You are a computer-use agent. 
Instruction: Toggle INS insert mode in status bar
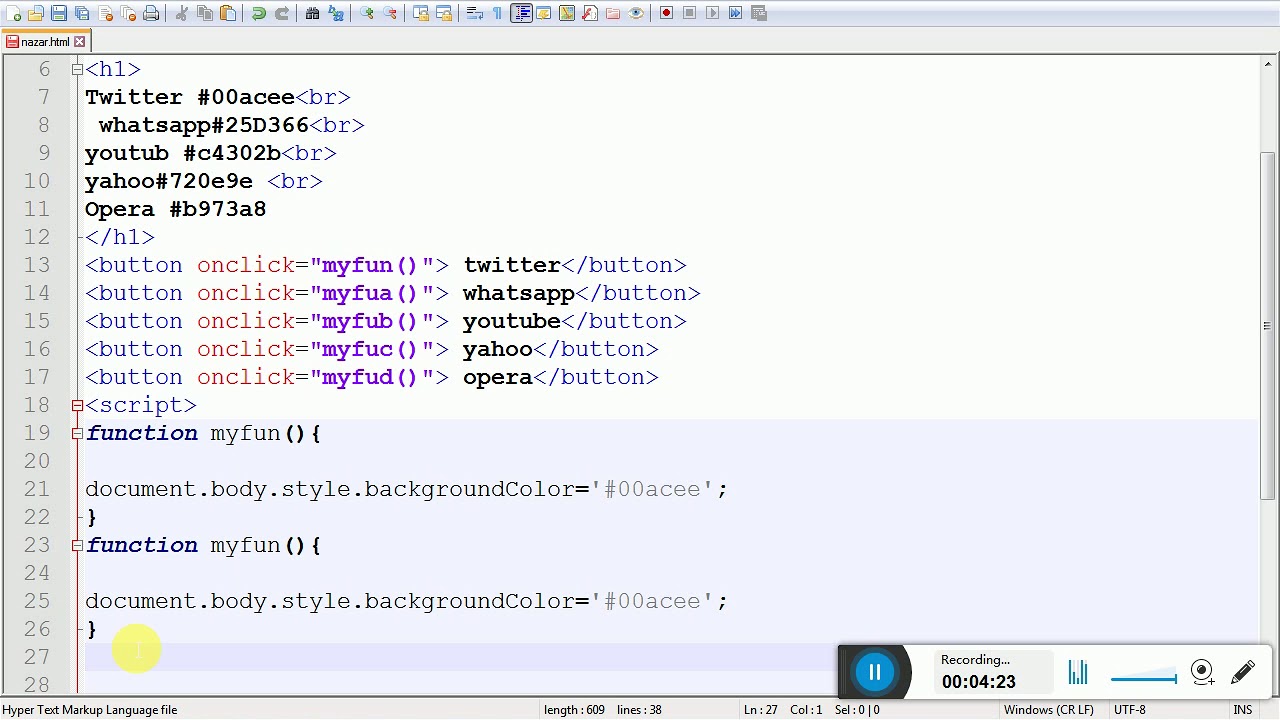pos(1243,710)
